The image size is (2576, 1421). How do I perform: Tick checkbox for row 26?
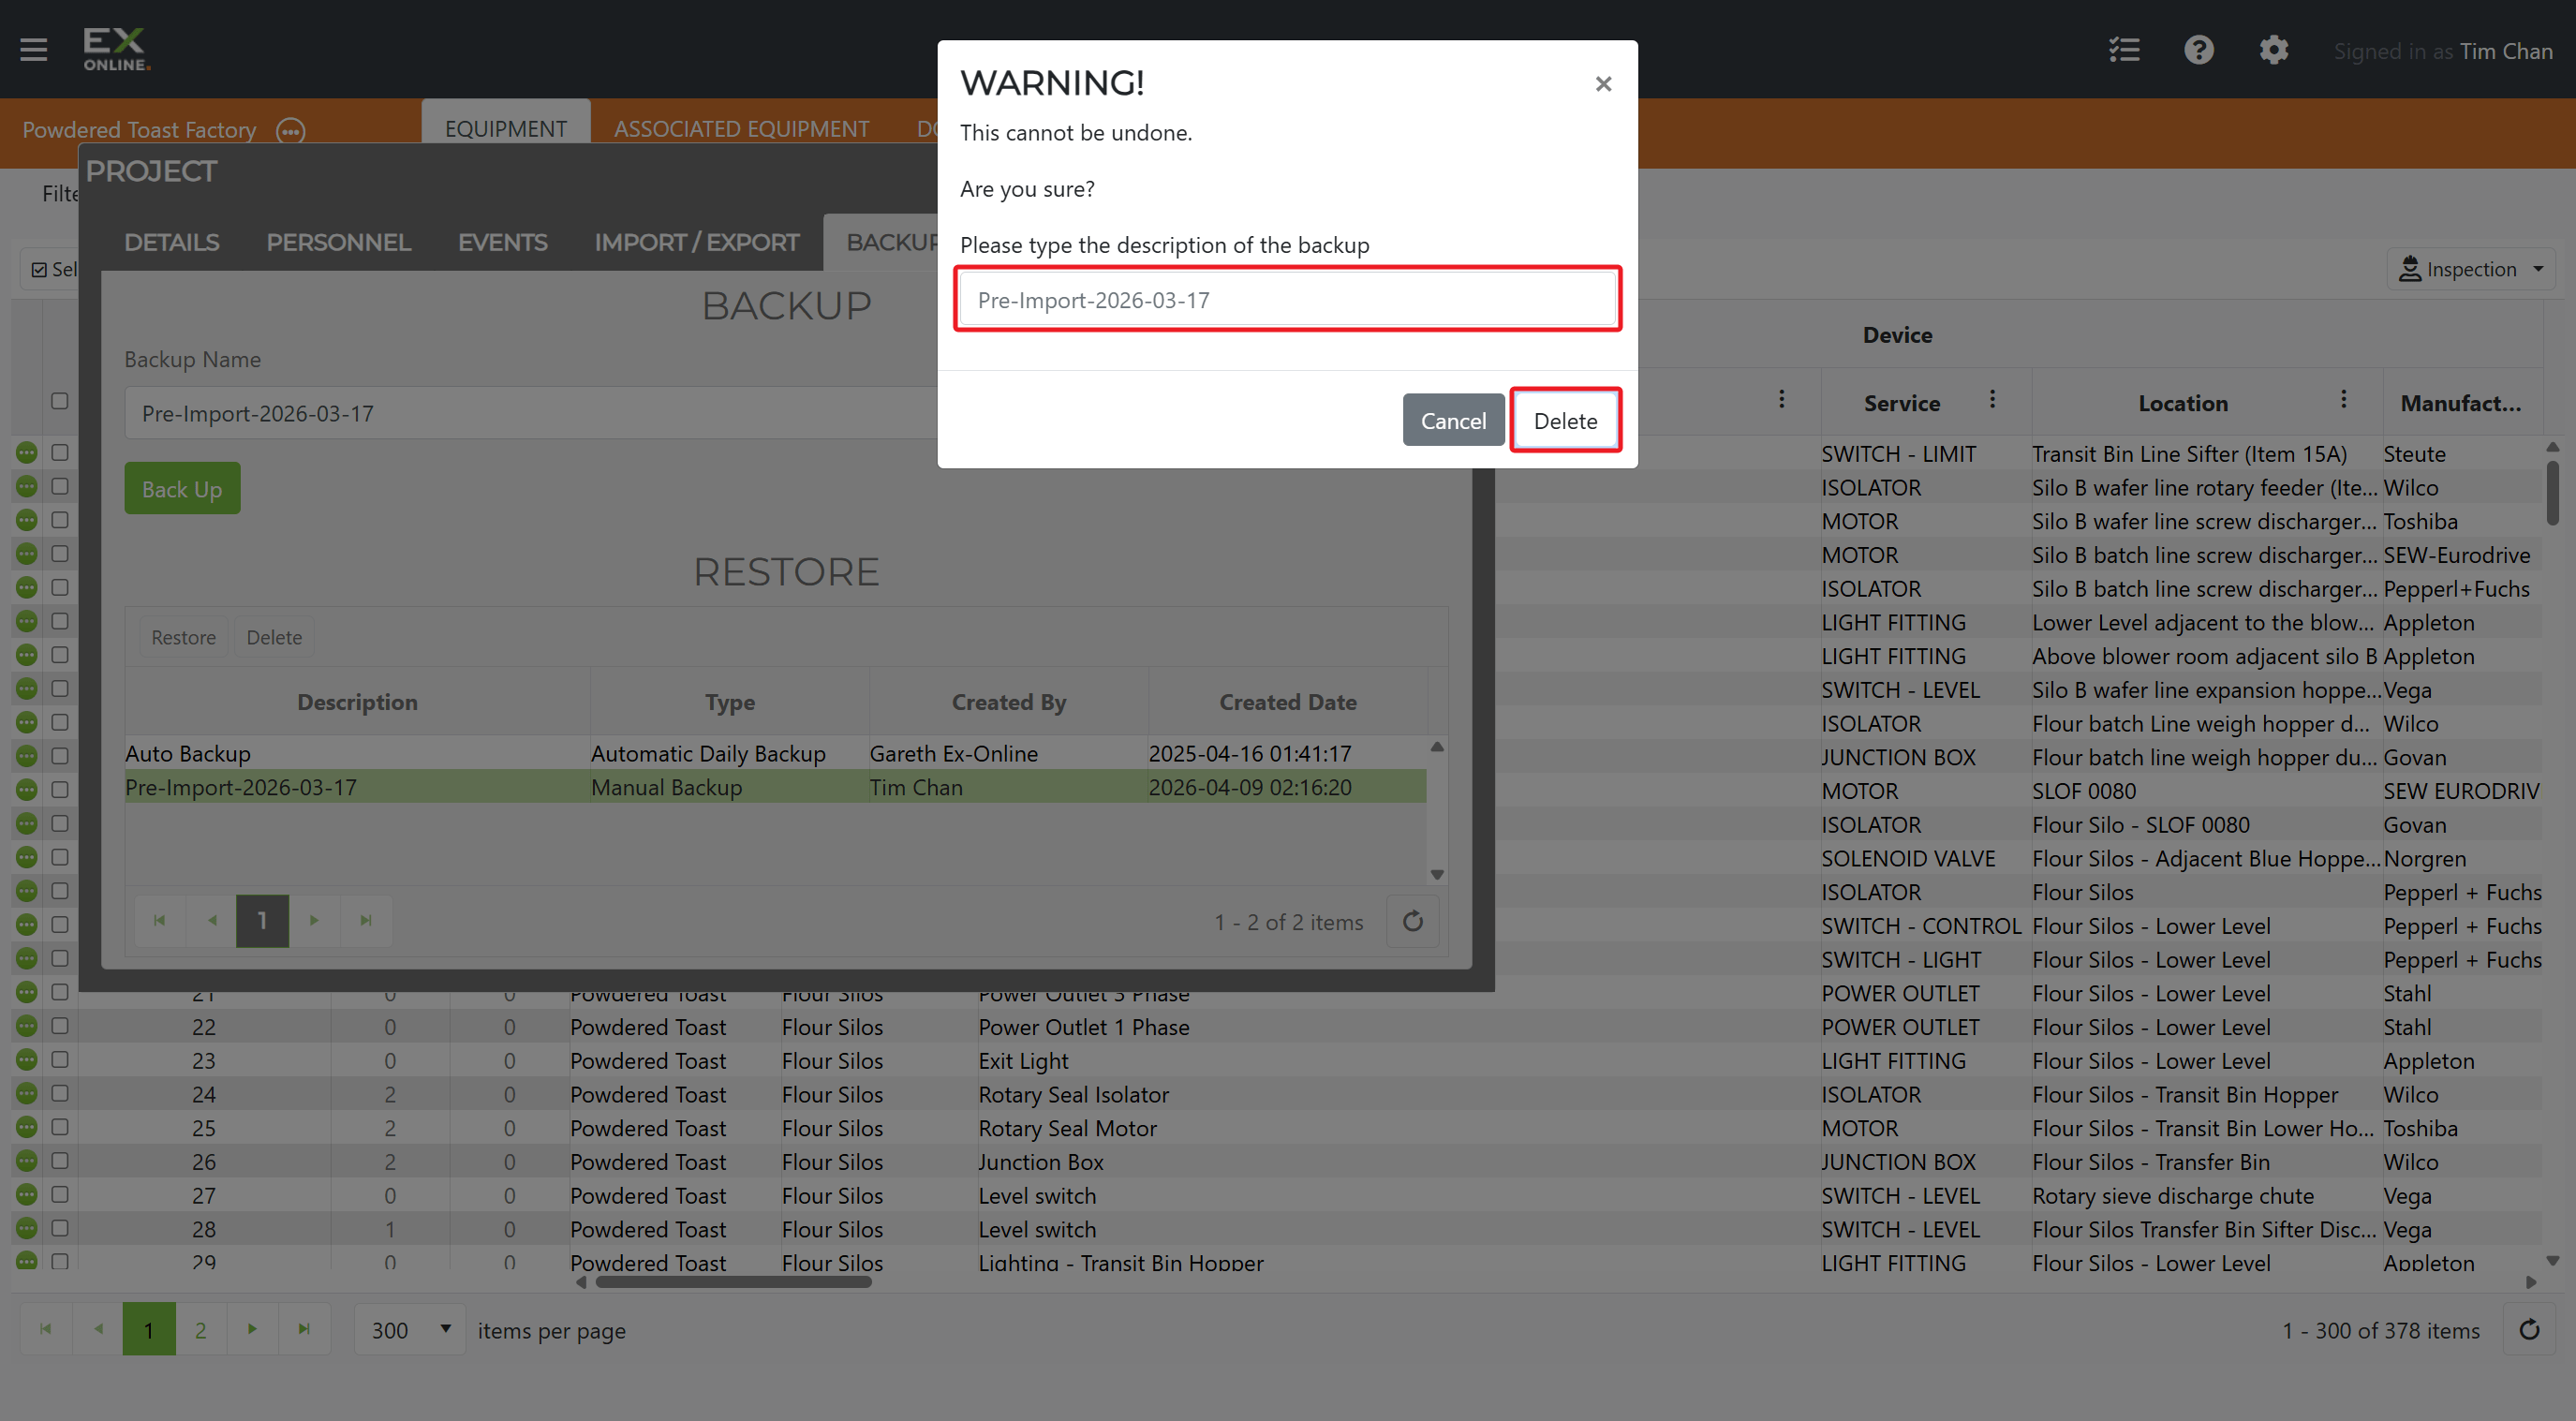pyautogui.click(x=60, y=1160)
